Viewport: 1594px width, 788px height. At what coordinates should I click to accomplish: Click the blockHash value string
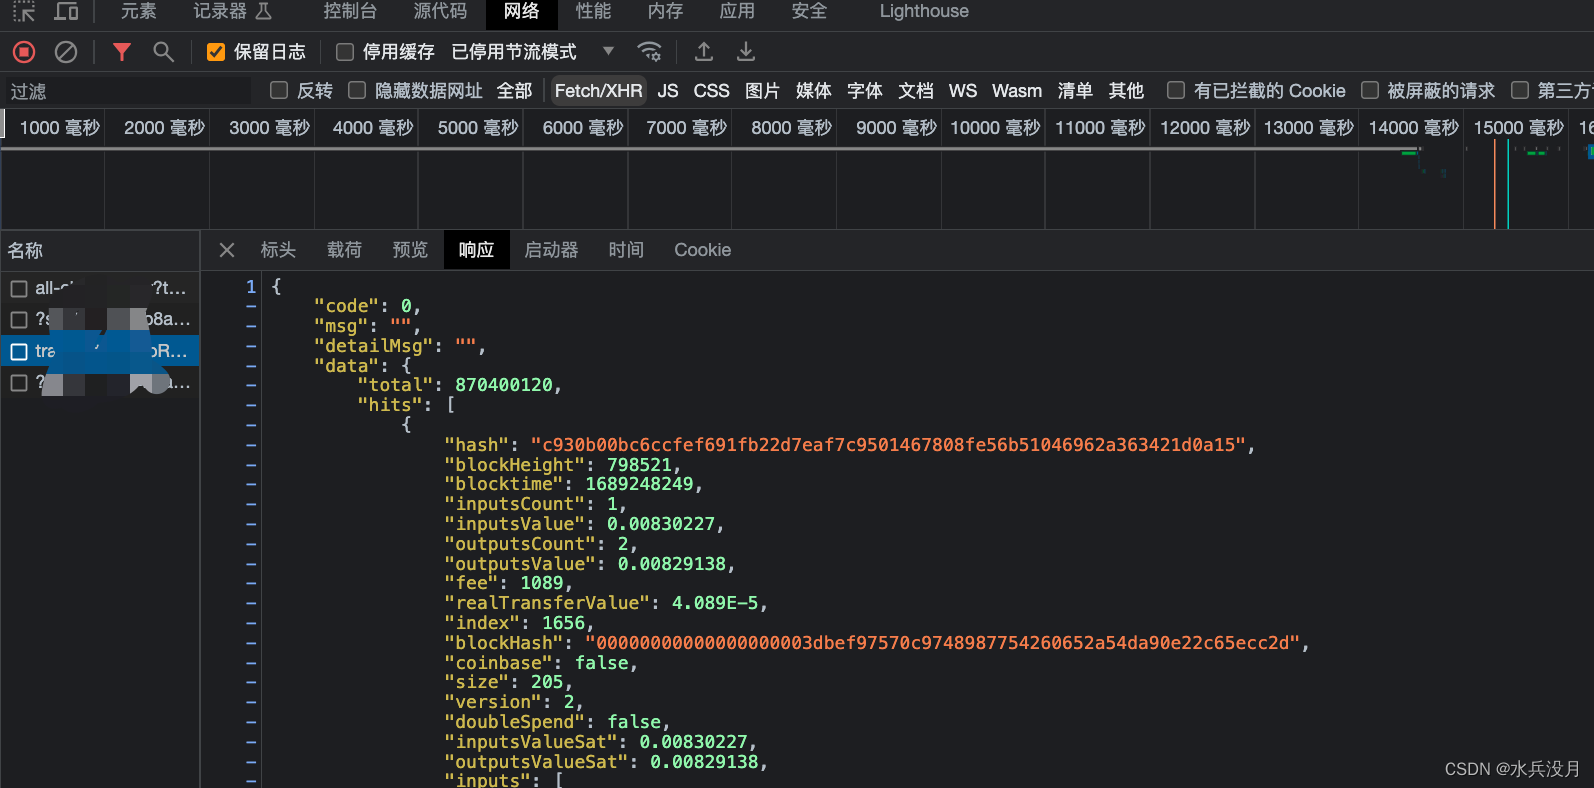point(941,642)
